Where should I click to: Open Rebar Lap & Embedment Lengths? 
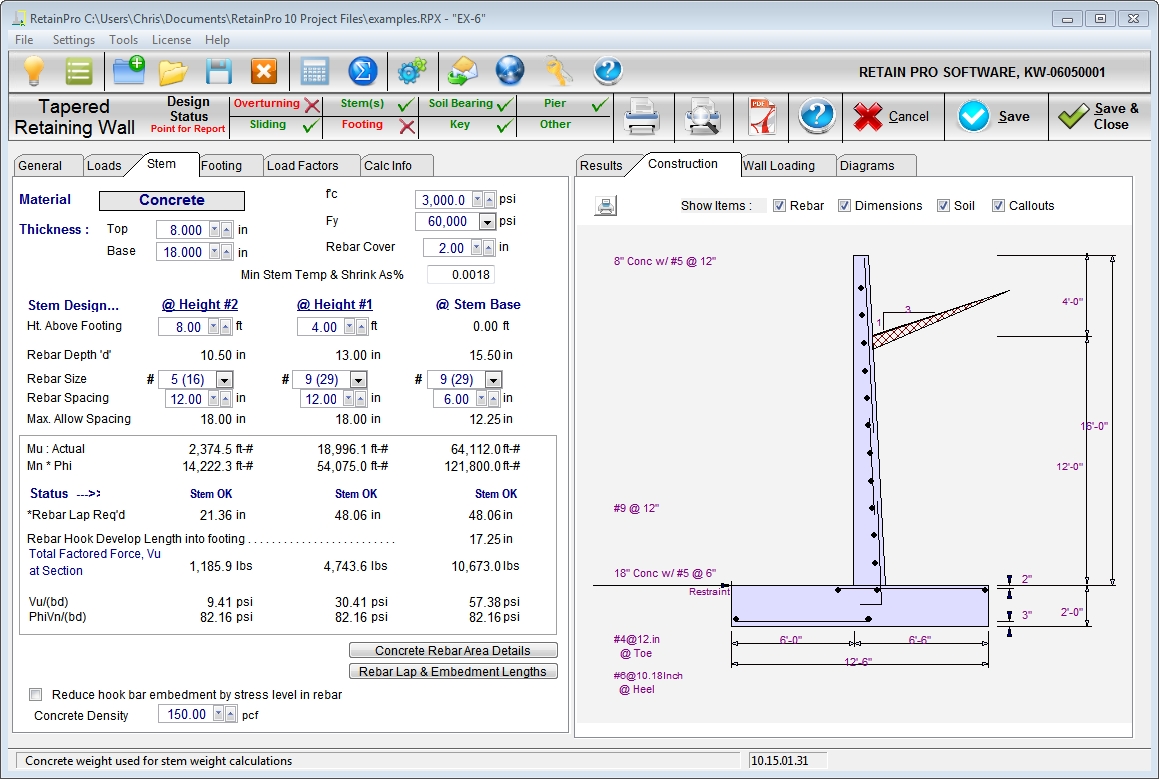click(453, 671)
